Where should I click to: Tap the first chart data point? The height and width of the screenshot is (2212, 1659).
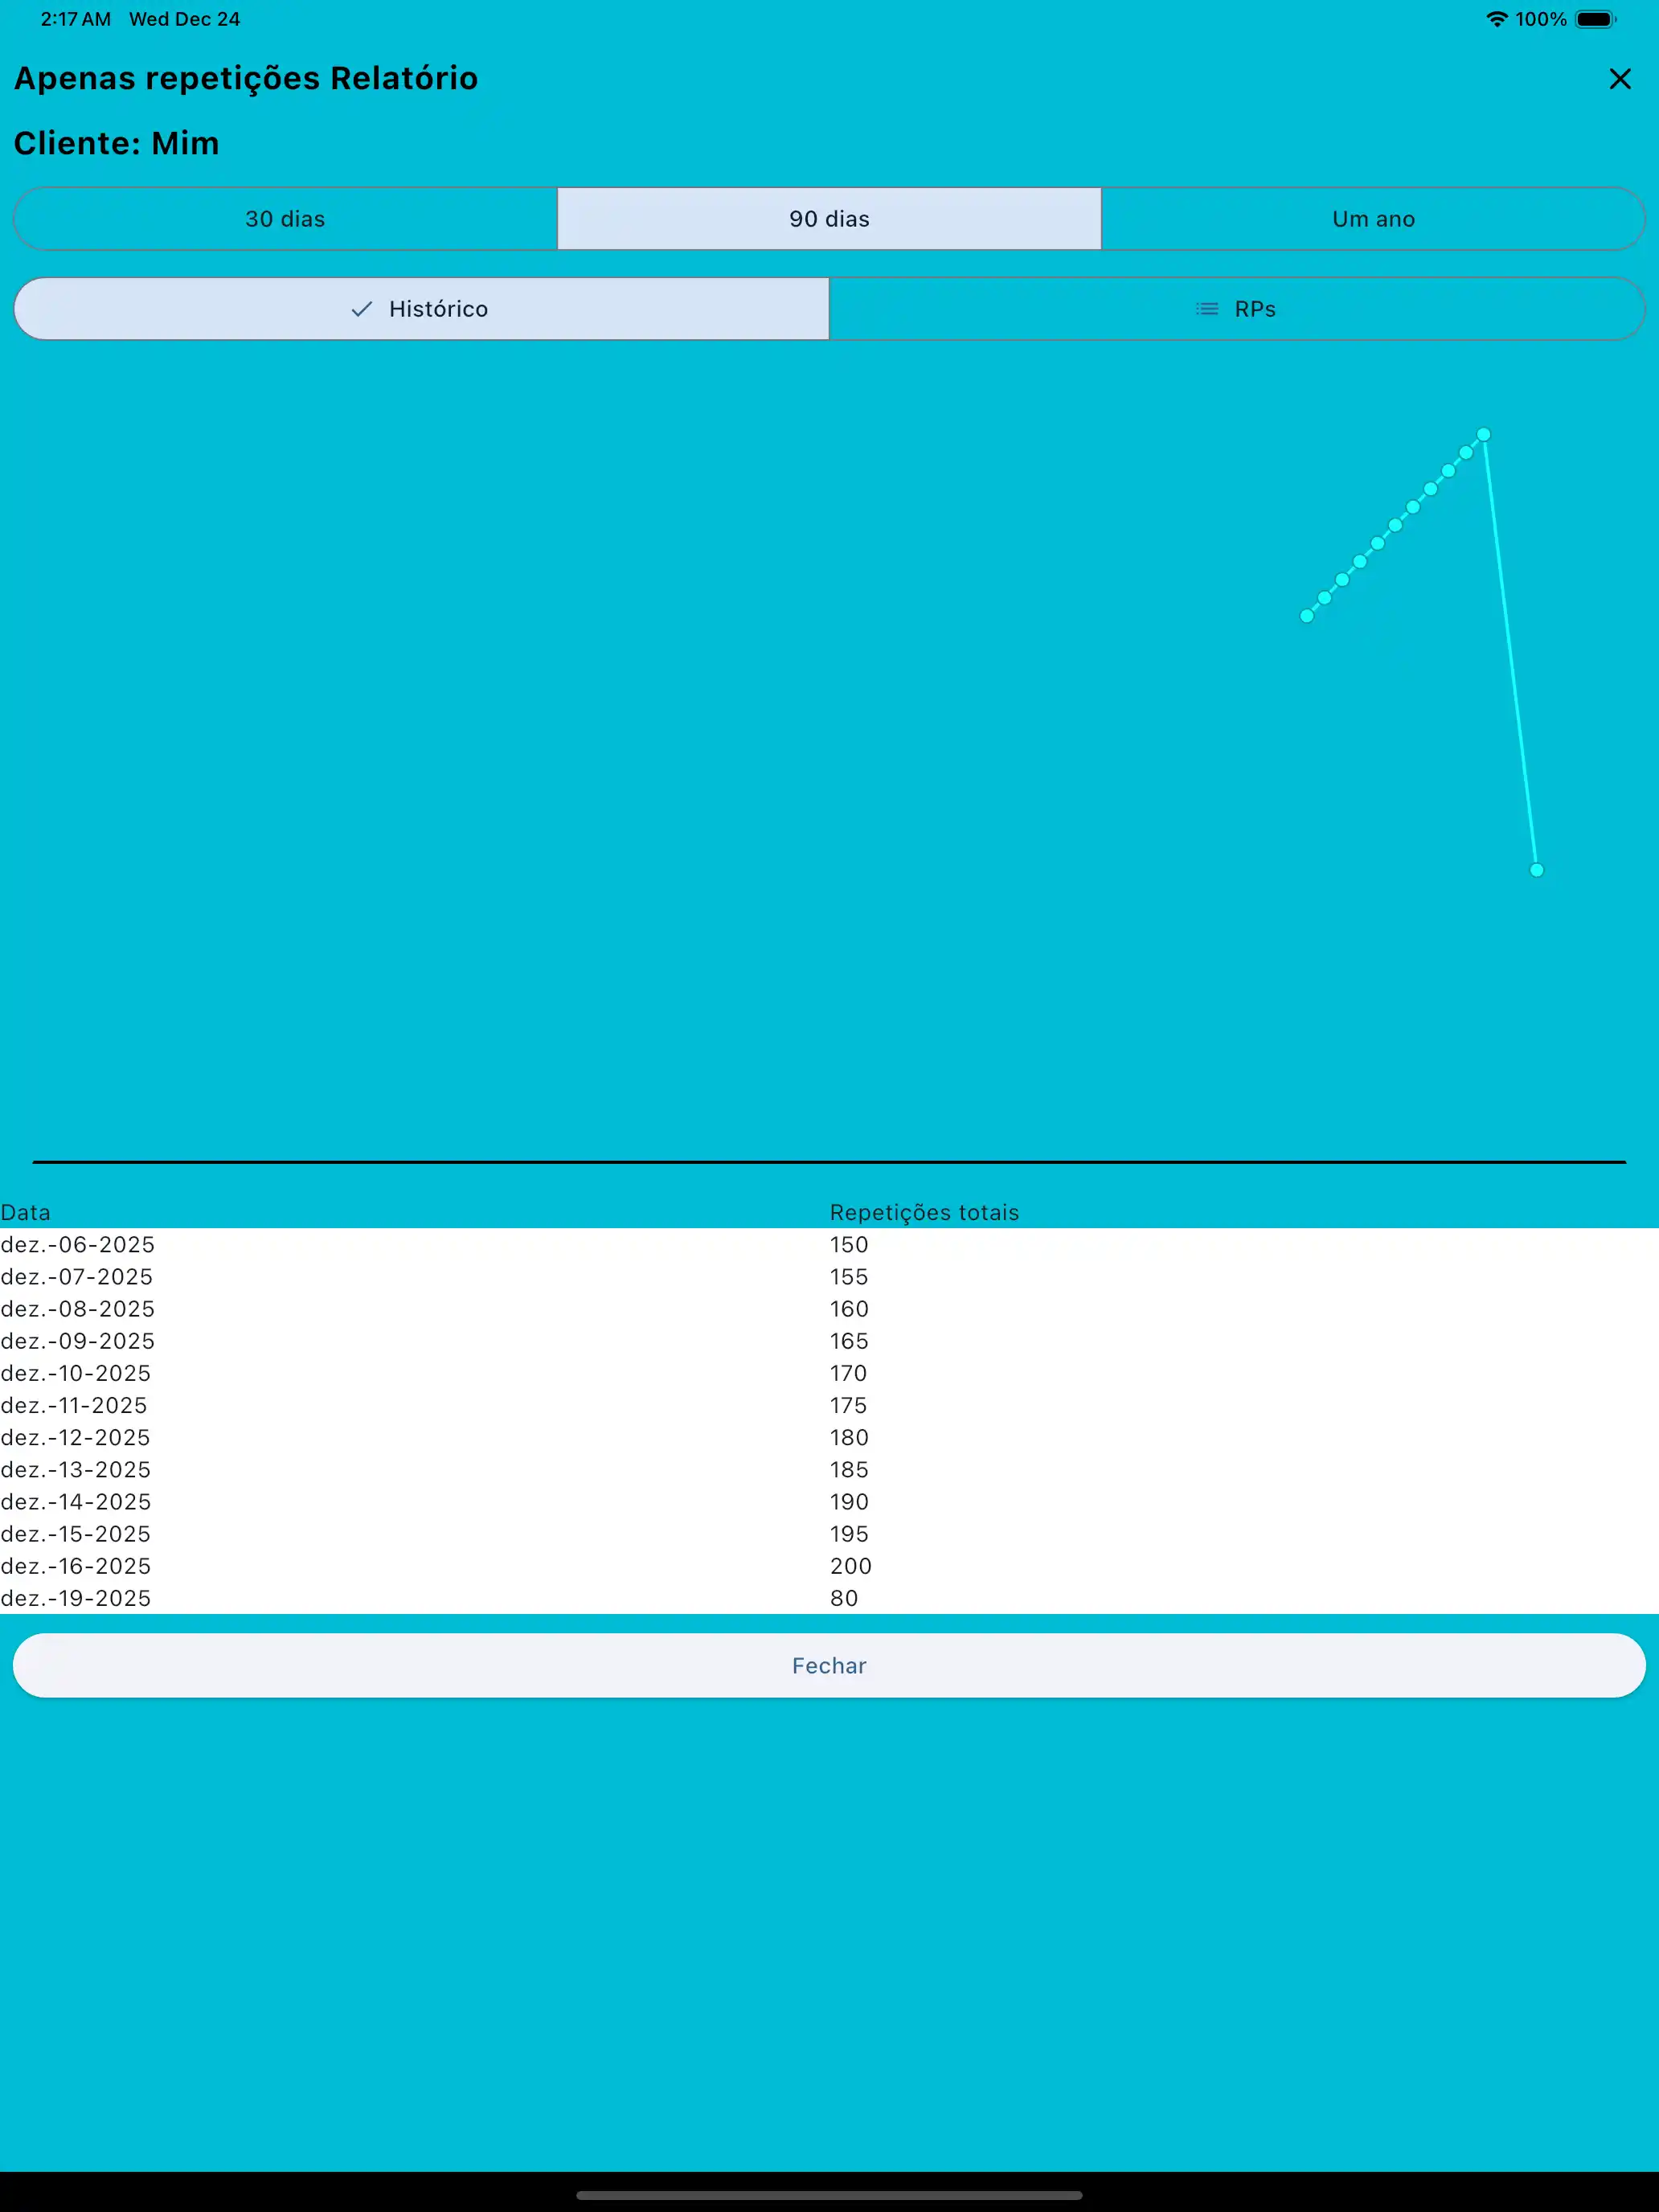pos(1307,616)
